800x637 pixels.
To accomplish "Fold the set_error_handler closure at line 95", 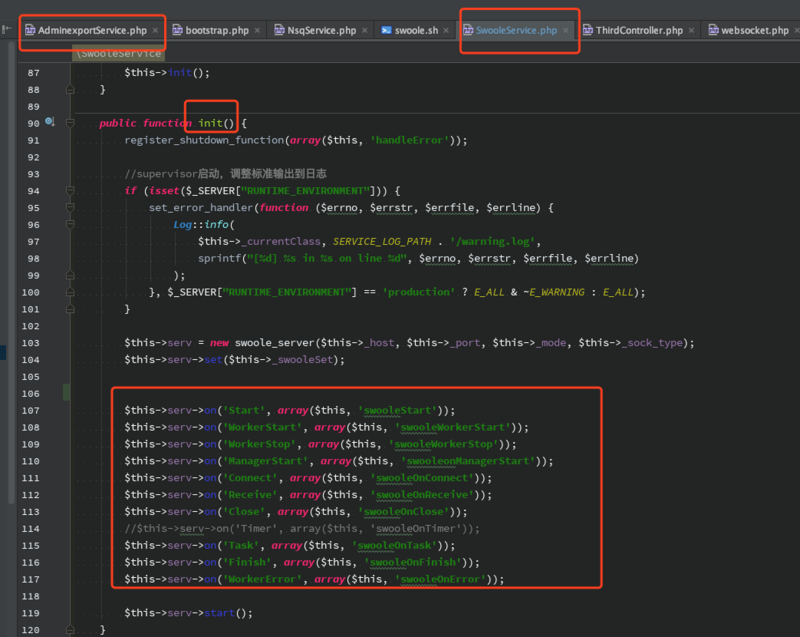I will pos(70,208).
